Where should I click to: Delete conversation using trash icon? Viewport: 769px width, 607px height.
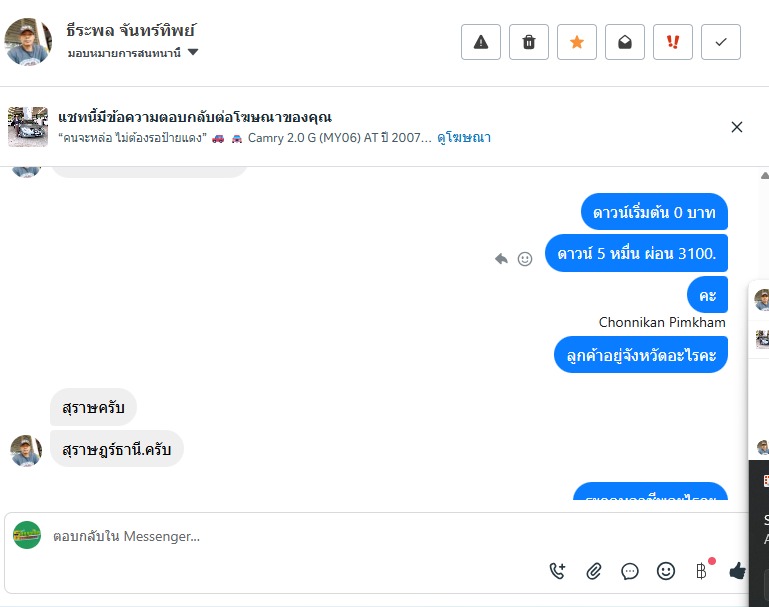pos(529,42)
